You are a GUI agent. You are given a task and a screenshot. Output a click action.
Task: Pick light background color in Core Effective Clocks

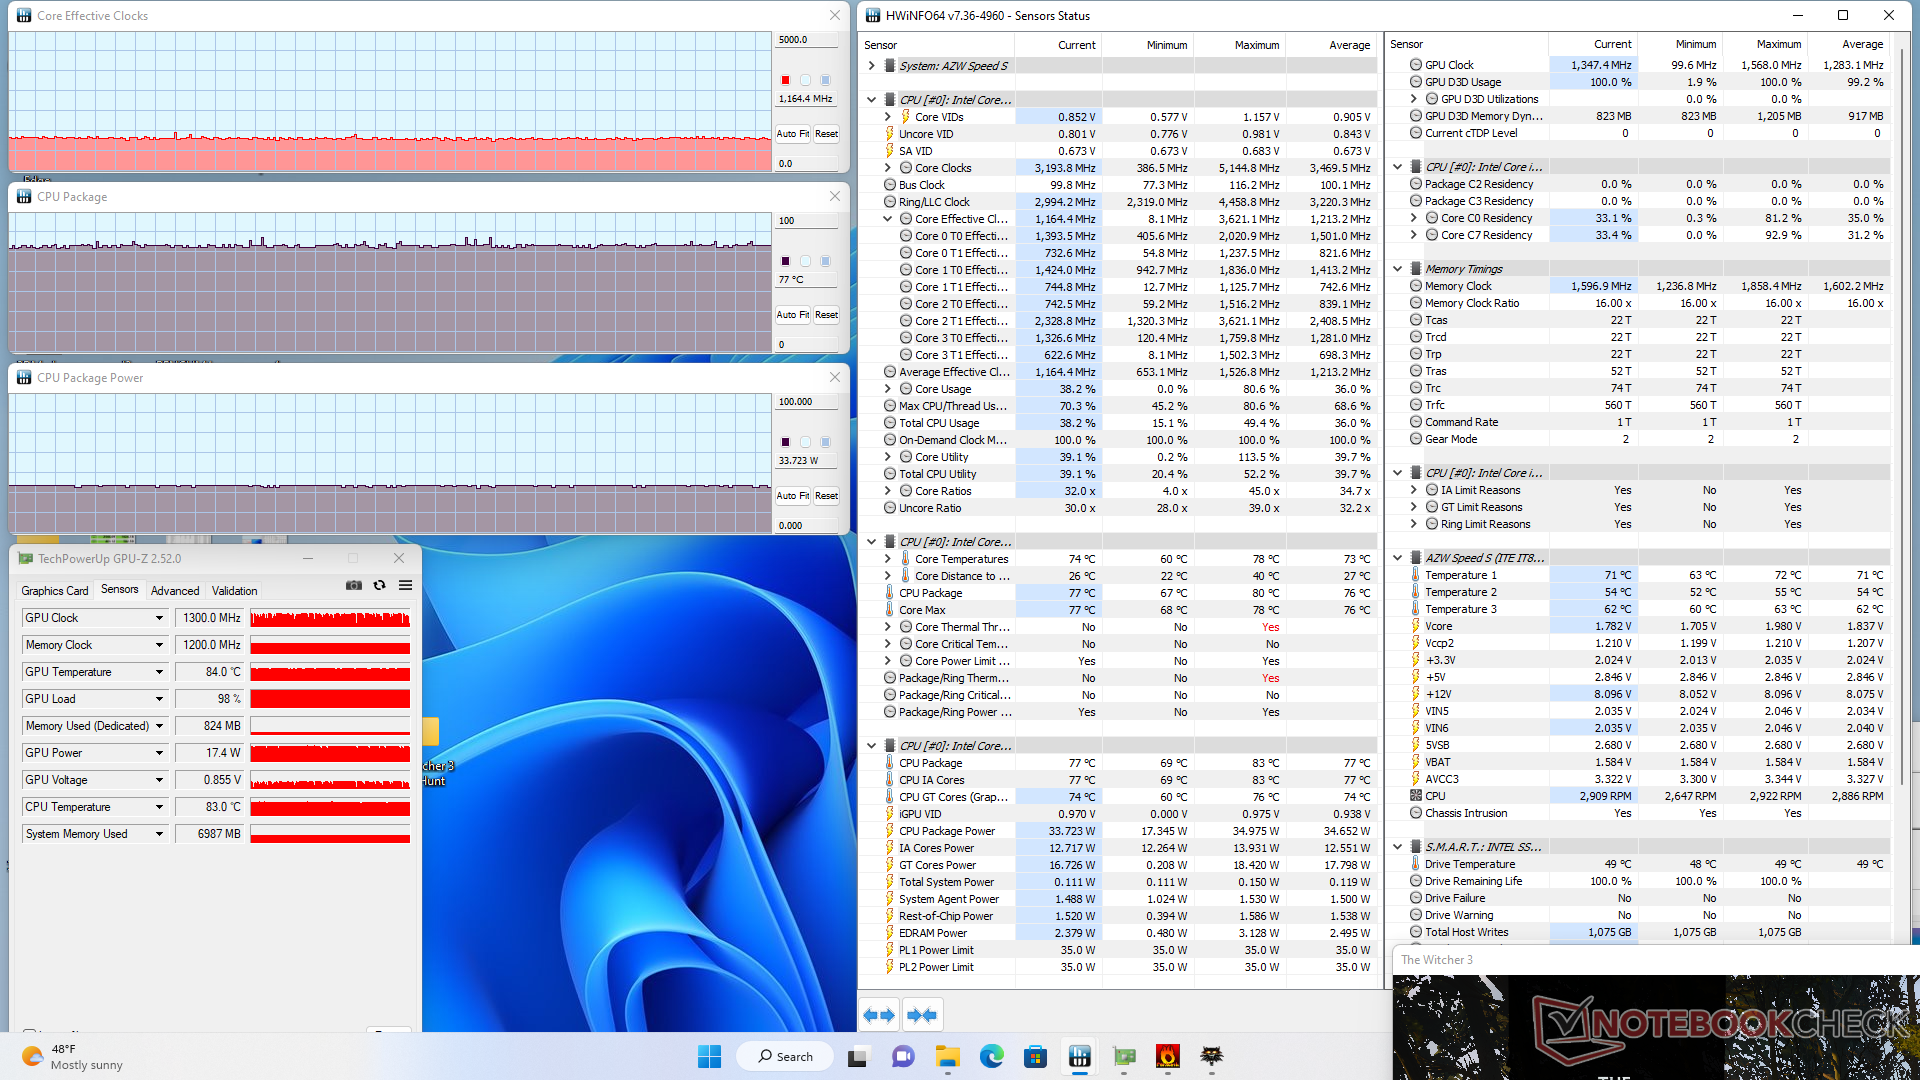coord(806,80)
